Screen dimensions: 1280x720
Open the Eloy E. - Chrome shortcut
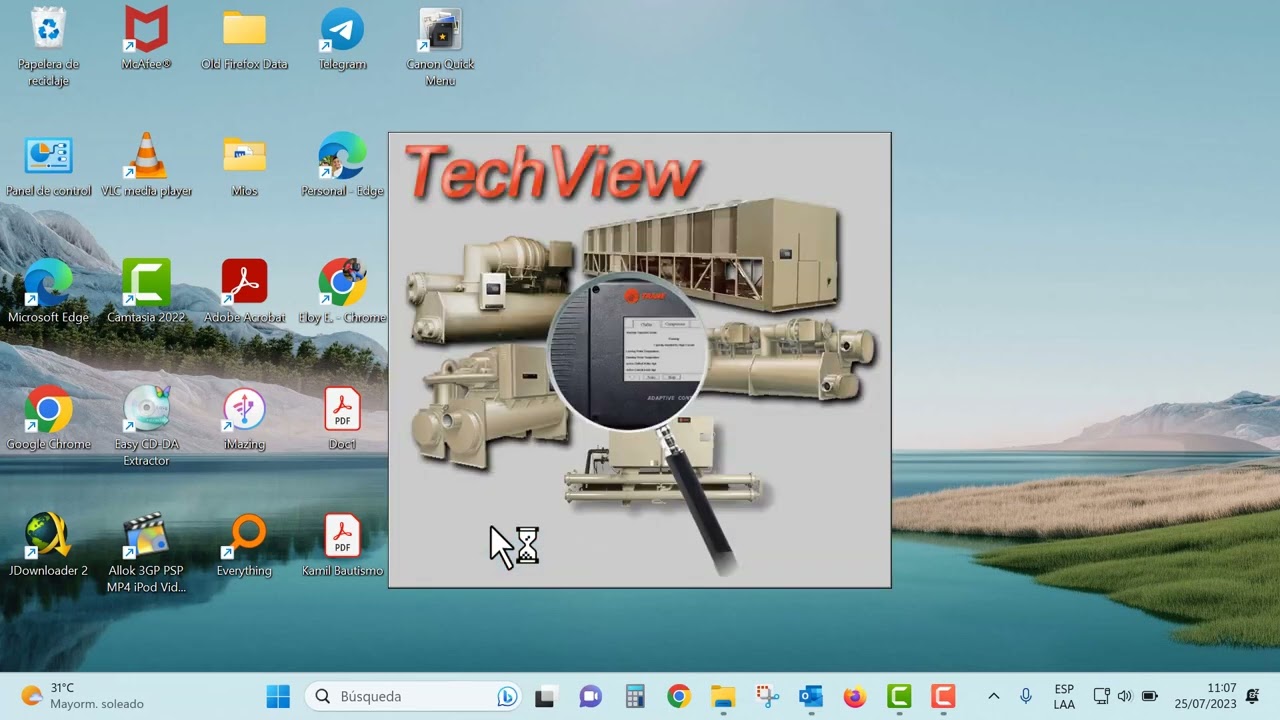click(x=342, y=291)
